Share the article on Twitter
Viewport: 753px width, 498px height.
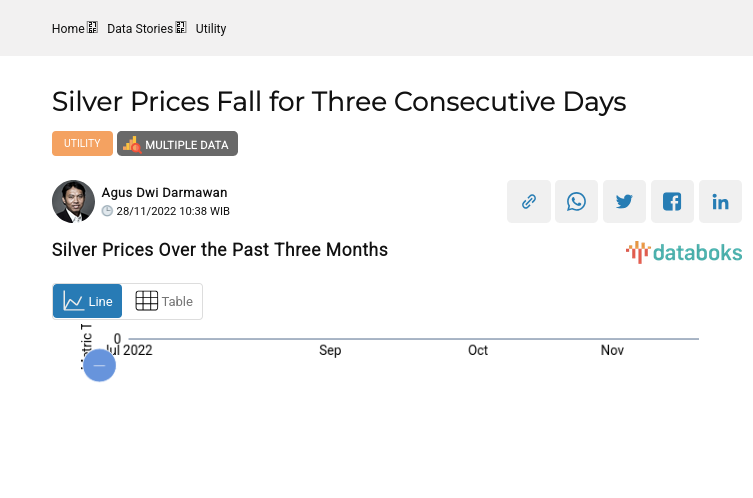point(624,202)
